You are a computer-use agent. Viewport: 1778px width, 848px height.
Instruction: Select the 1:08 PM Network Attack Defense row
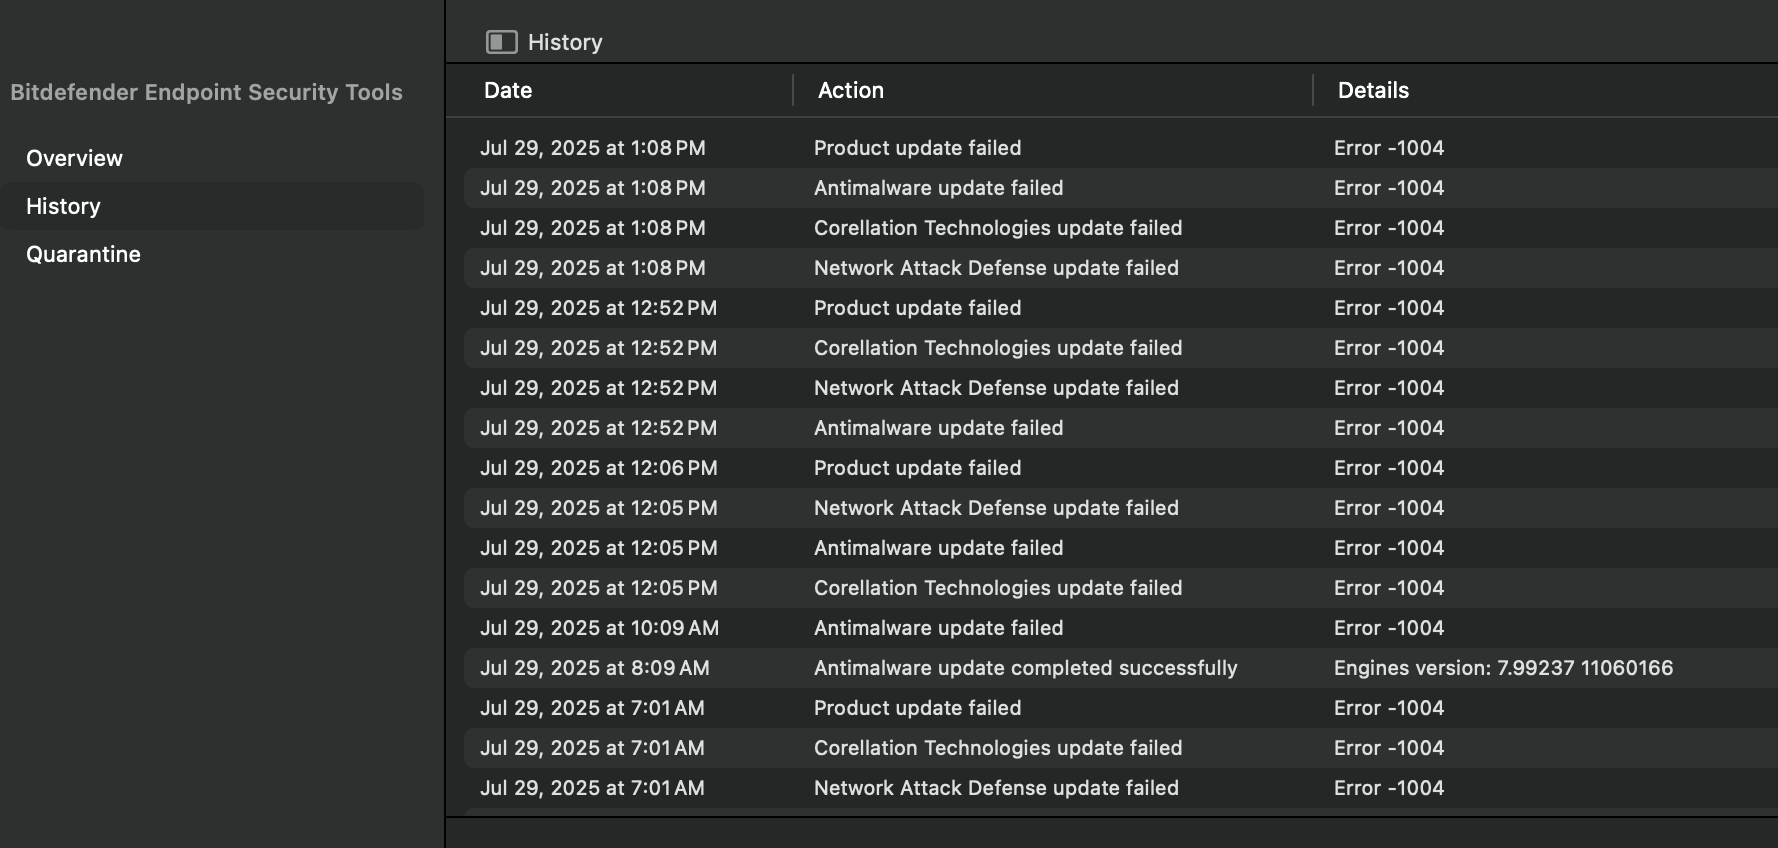coord(996,268)
